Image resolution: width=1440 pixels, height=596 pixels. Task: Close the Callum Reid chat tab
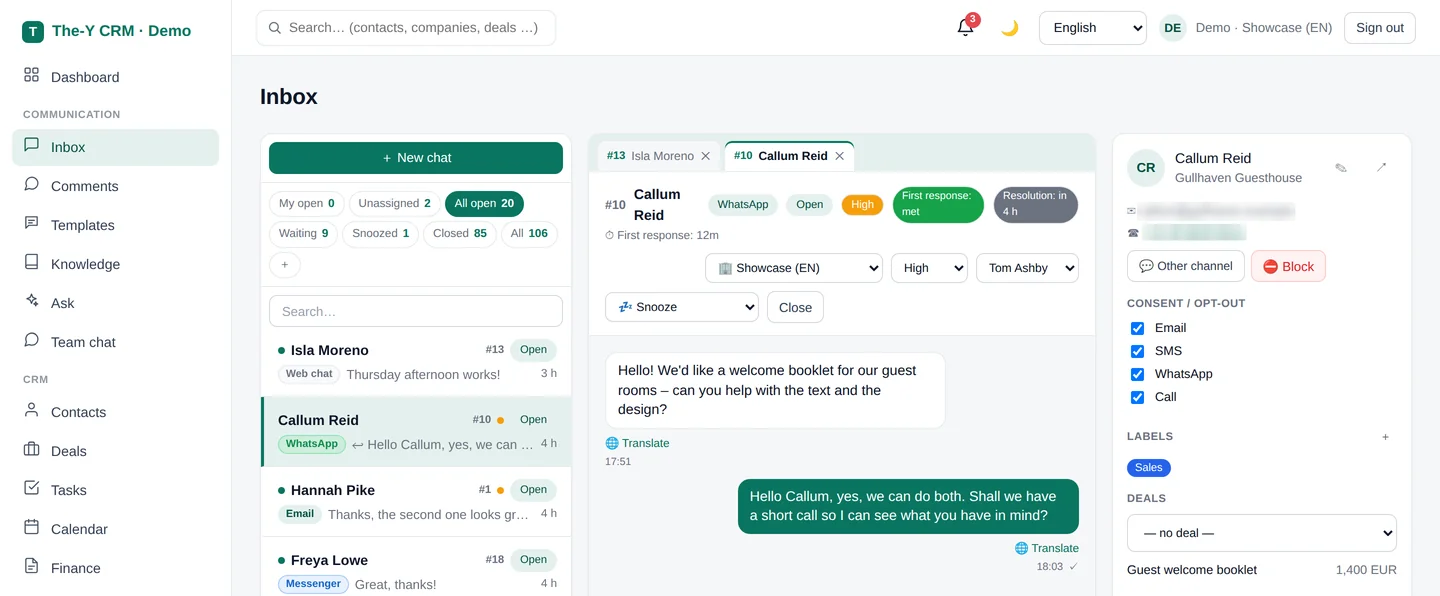[840, 156]
